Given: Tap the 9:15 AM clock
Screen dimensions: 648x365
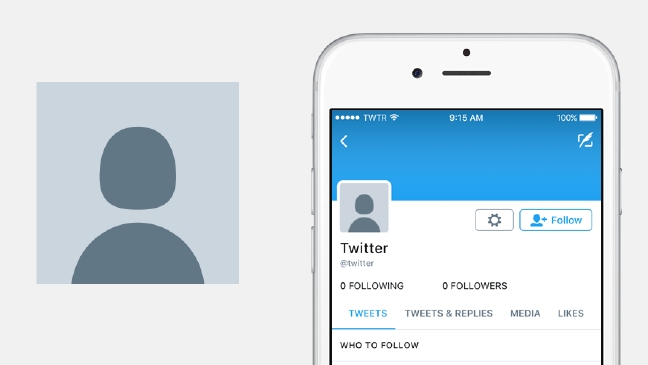Looking at the screenshot, I should pyautogui.click(x=466, y=118).
